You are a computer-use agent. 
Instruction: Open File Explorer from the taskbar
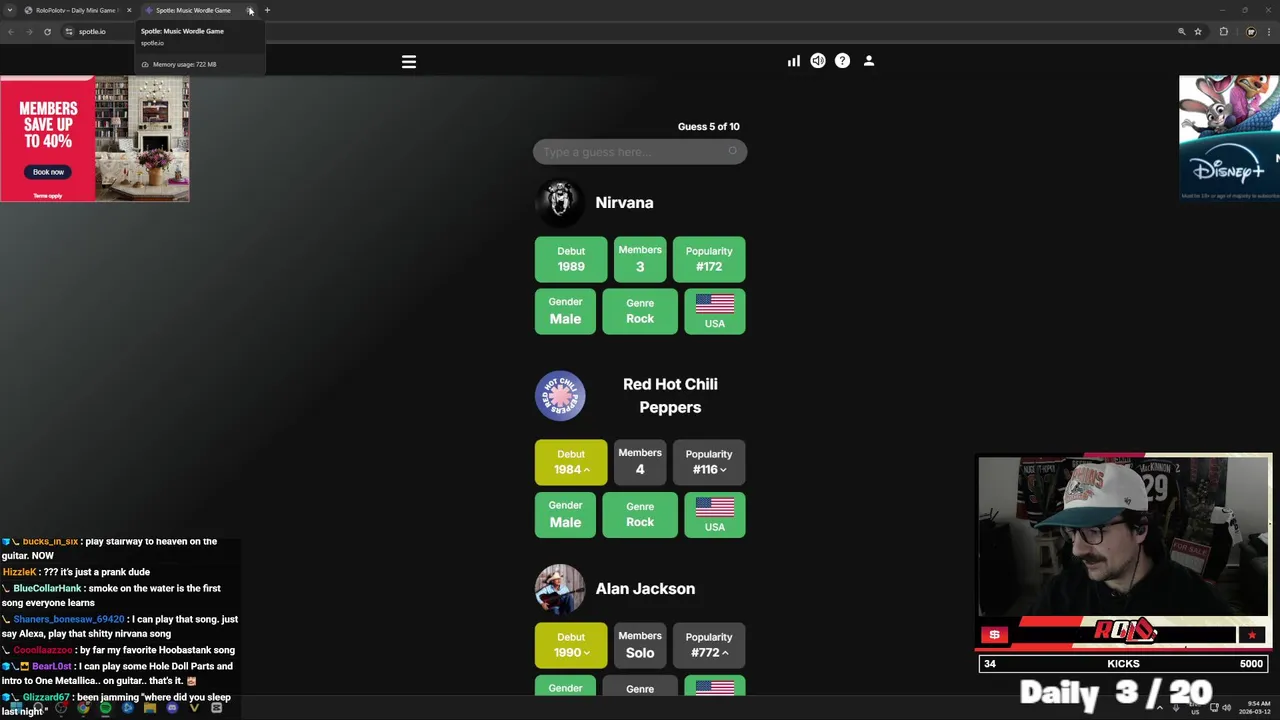(x=150, y=708)
